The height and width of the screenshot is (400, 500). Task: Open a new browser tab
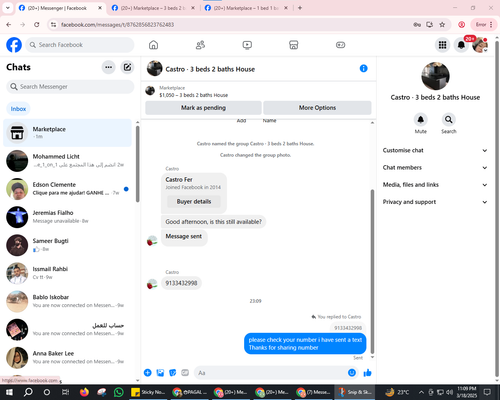(300, 8)
